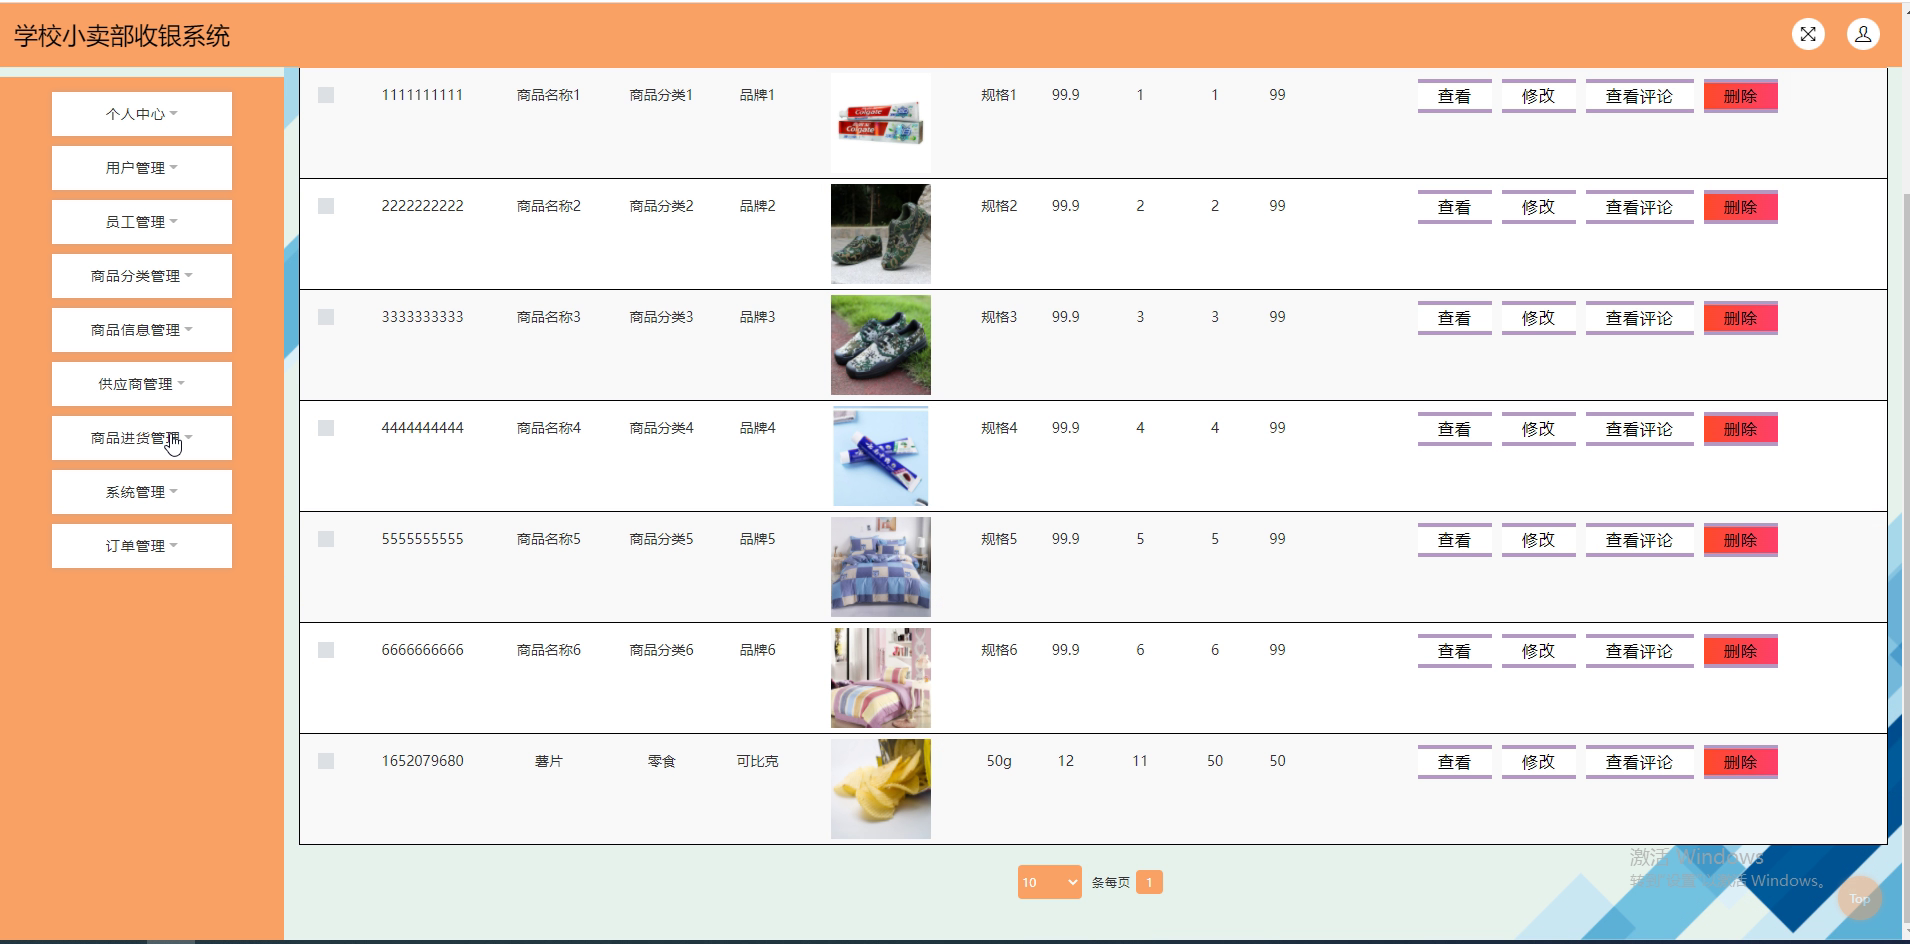1910x944 pixels.
Task: Expand the 商品进货管理 sidebar menu
Action: [x=142, y=438]
